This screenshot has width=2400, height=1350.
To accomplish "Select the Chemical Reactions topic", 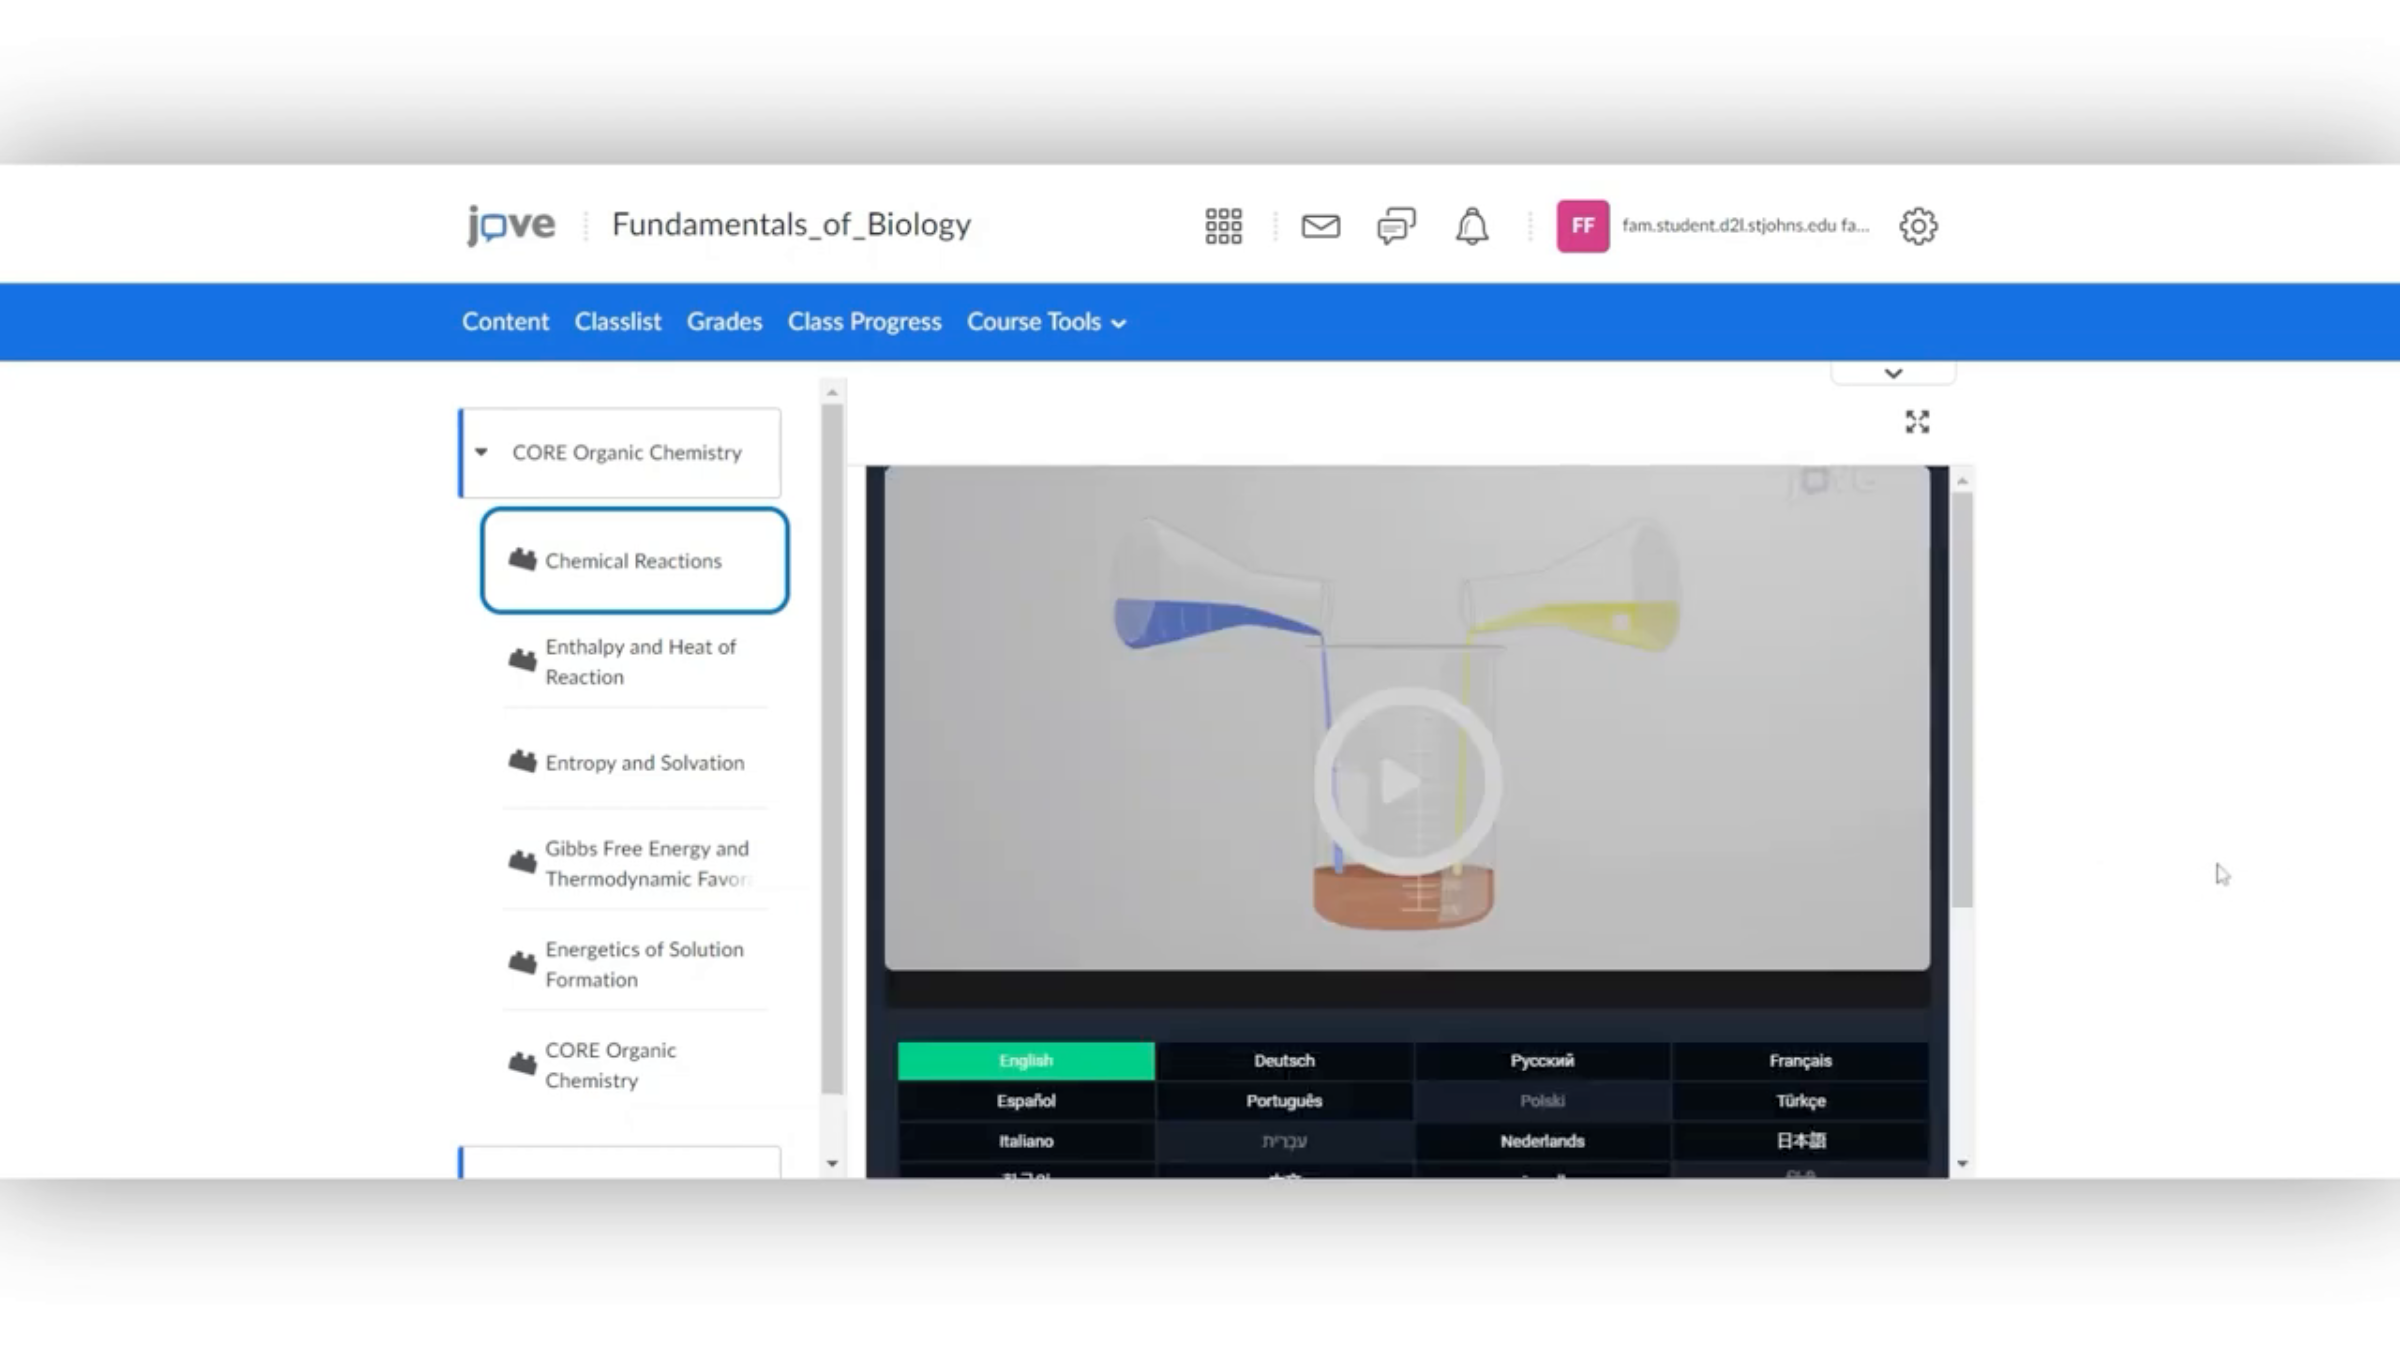I will pyautogui.click(x=633, y=561).
